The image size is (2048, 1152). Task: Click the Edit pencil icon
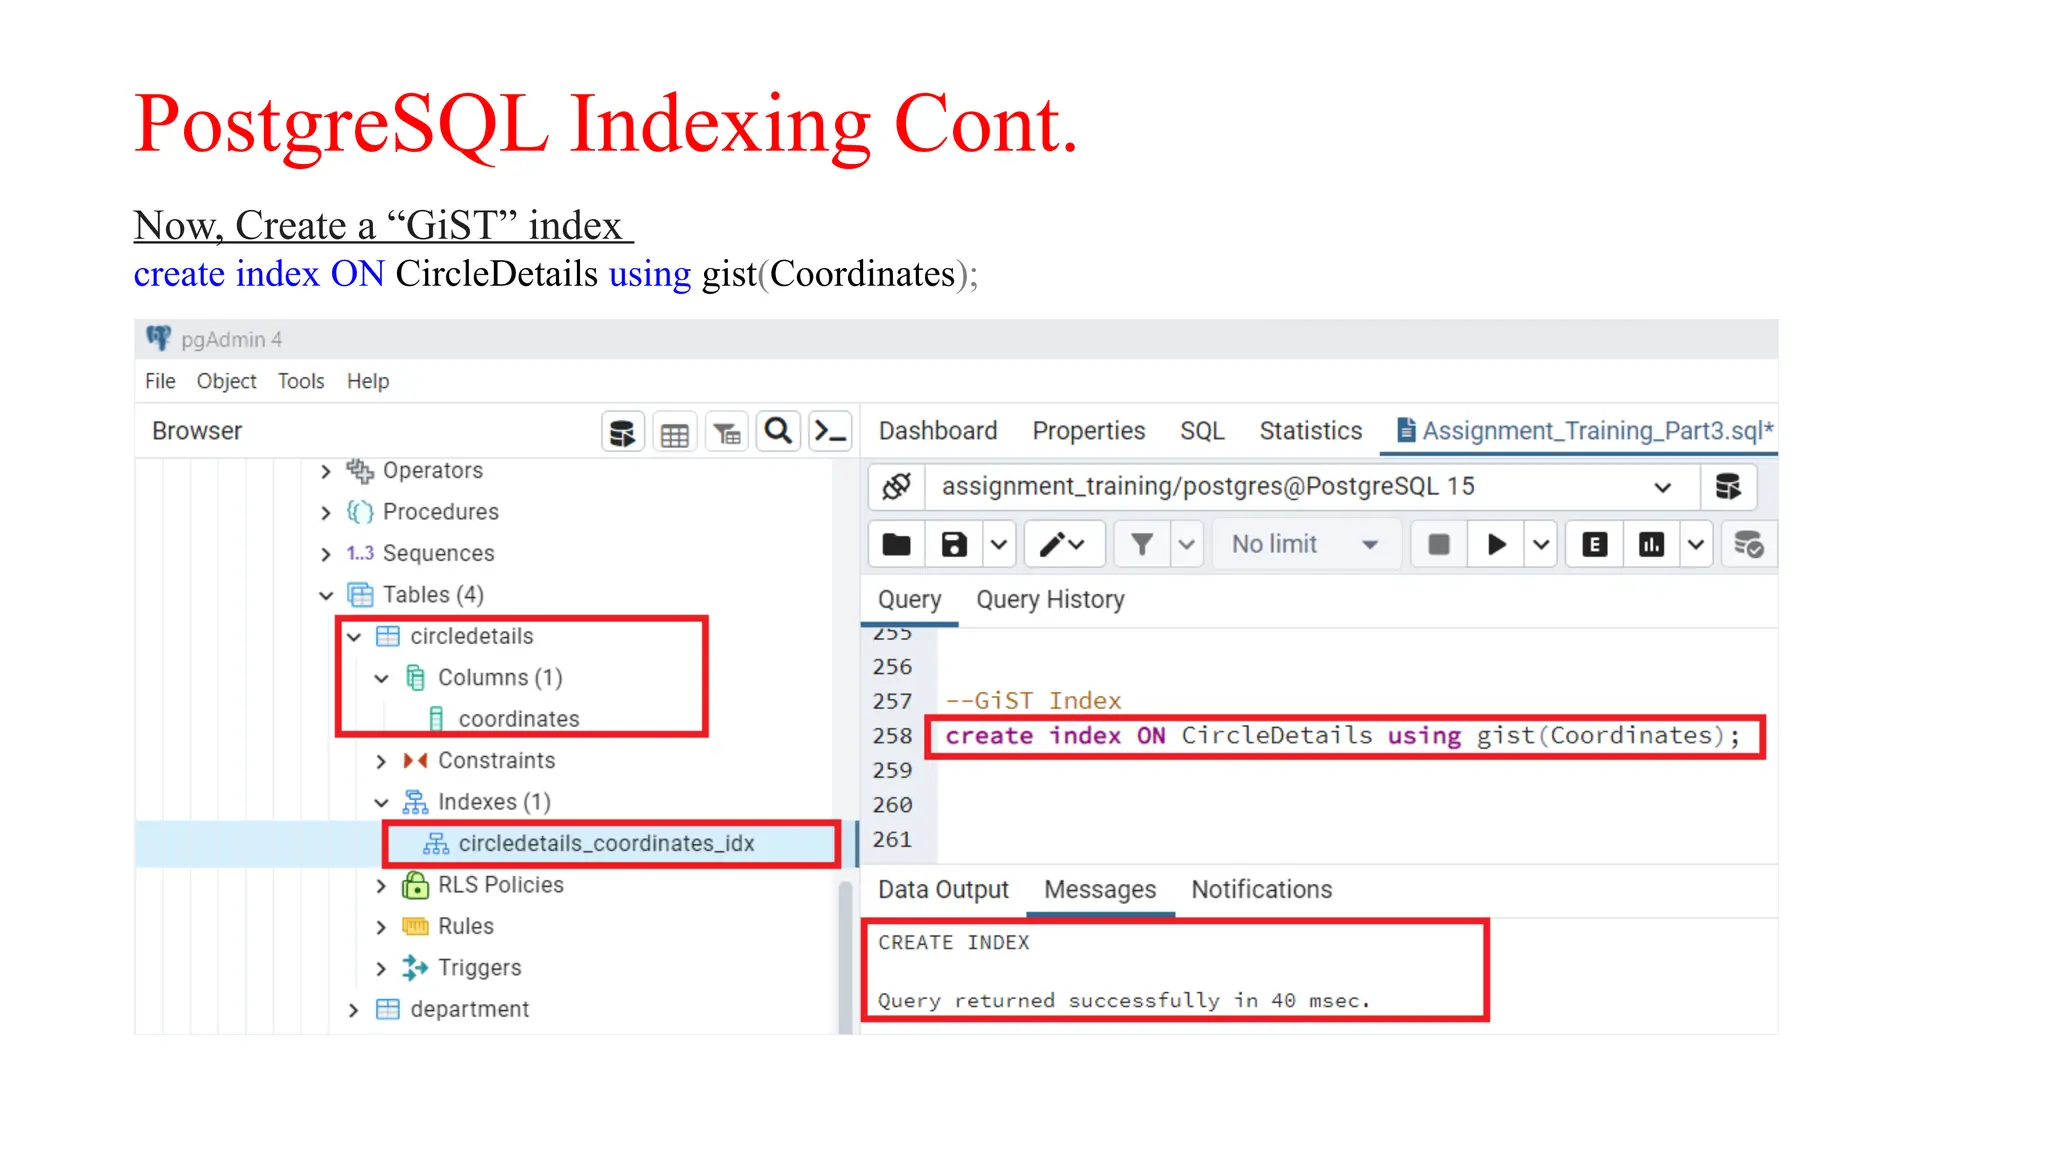tap(1063, 545)
